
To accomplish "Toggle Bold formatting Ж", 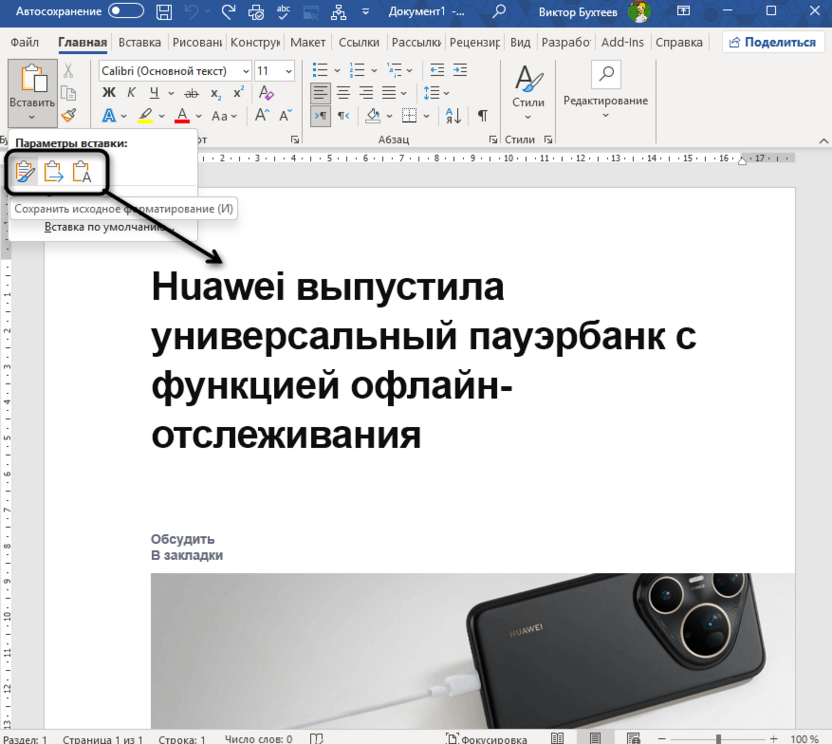I will [109, 93].
